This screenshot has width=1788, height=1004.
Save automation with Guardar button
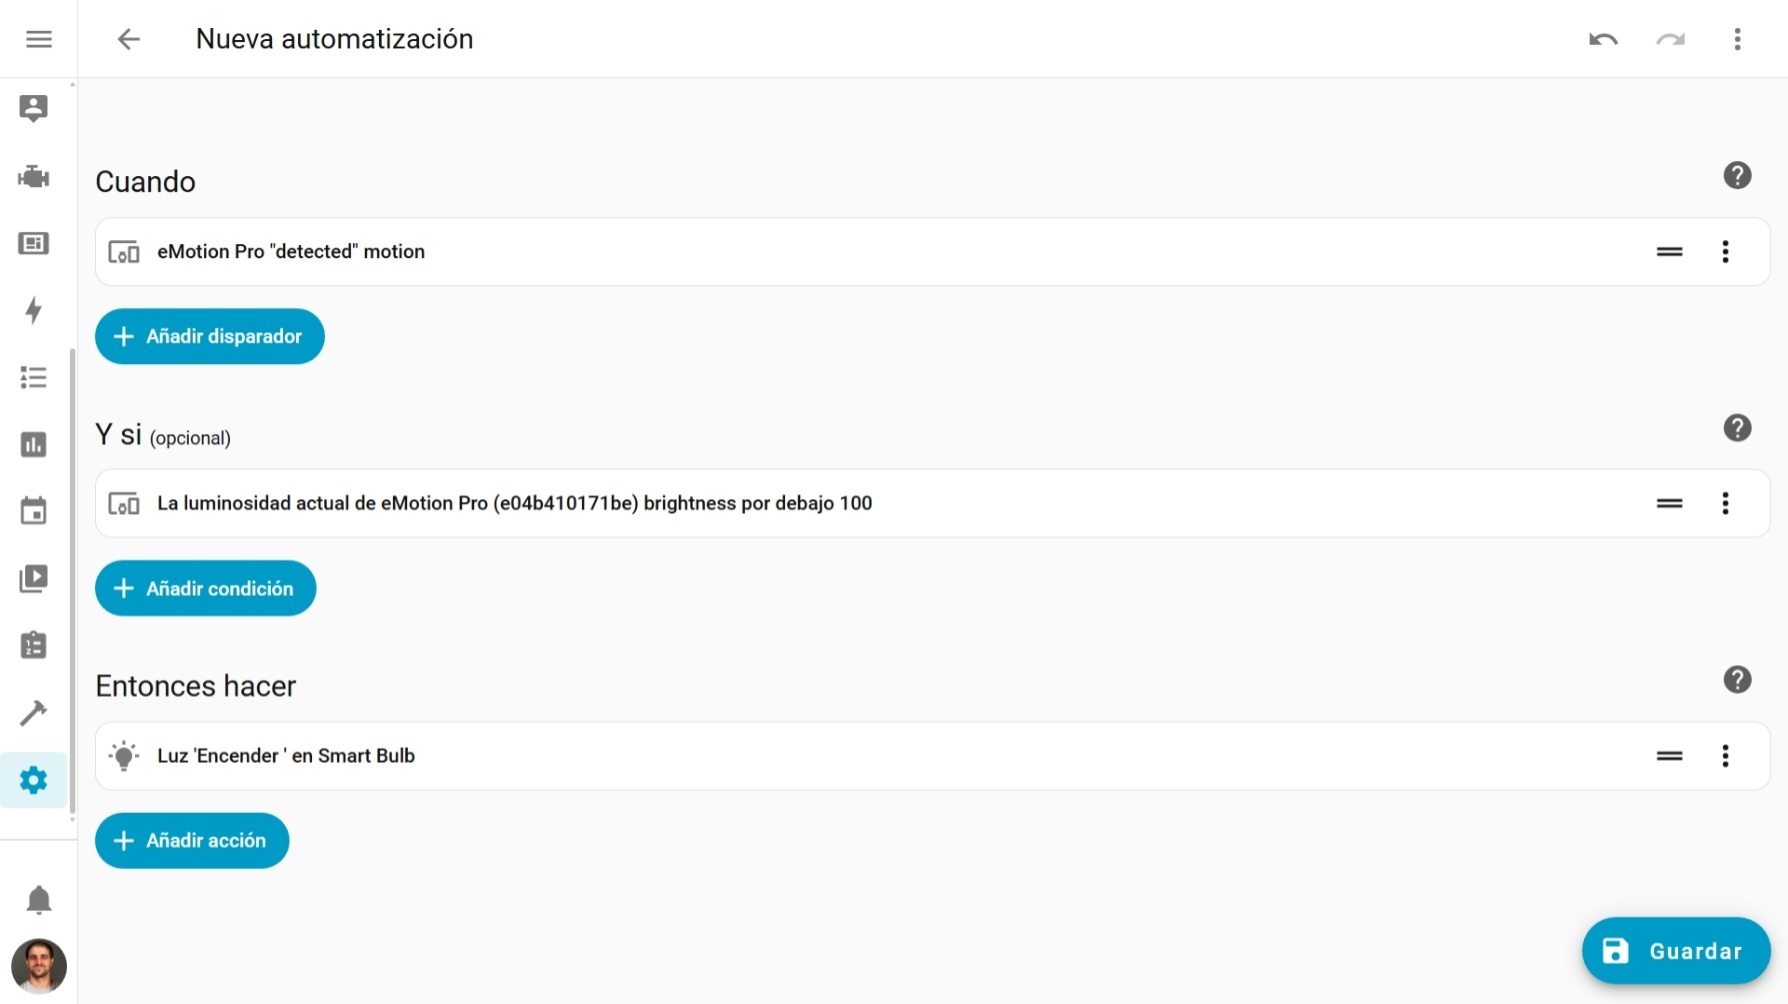1676,951
